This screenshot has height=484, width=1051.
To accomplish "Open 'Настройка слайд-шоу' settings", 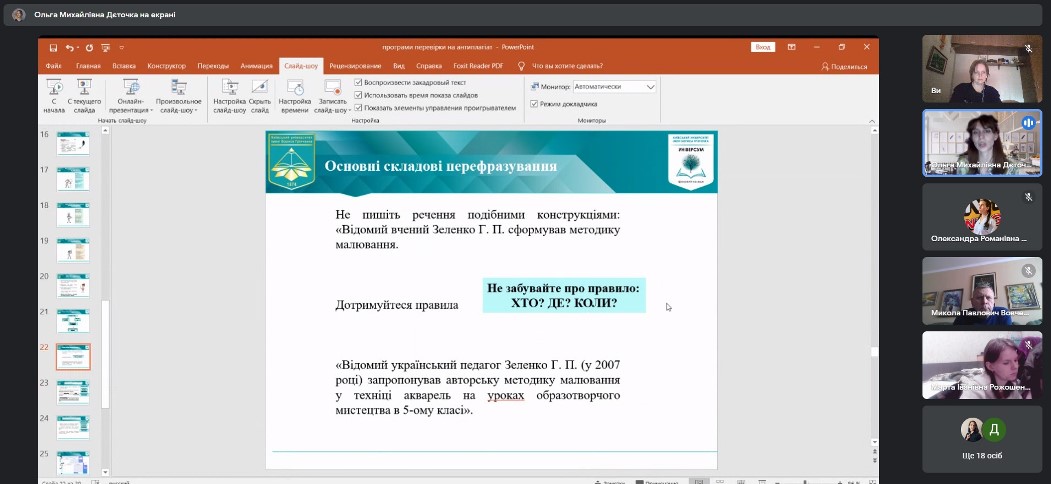I will pyautogui.click(x=230, y=96).
